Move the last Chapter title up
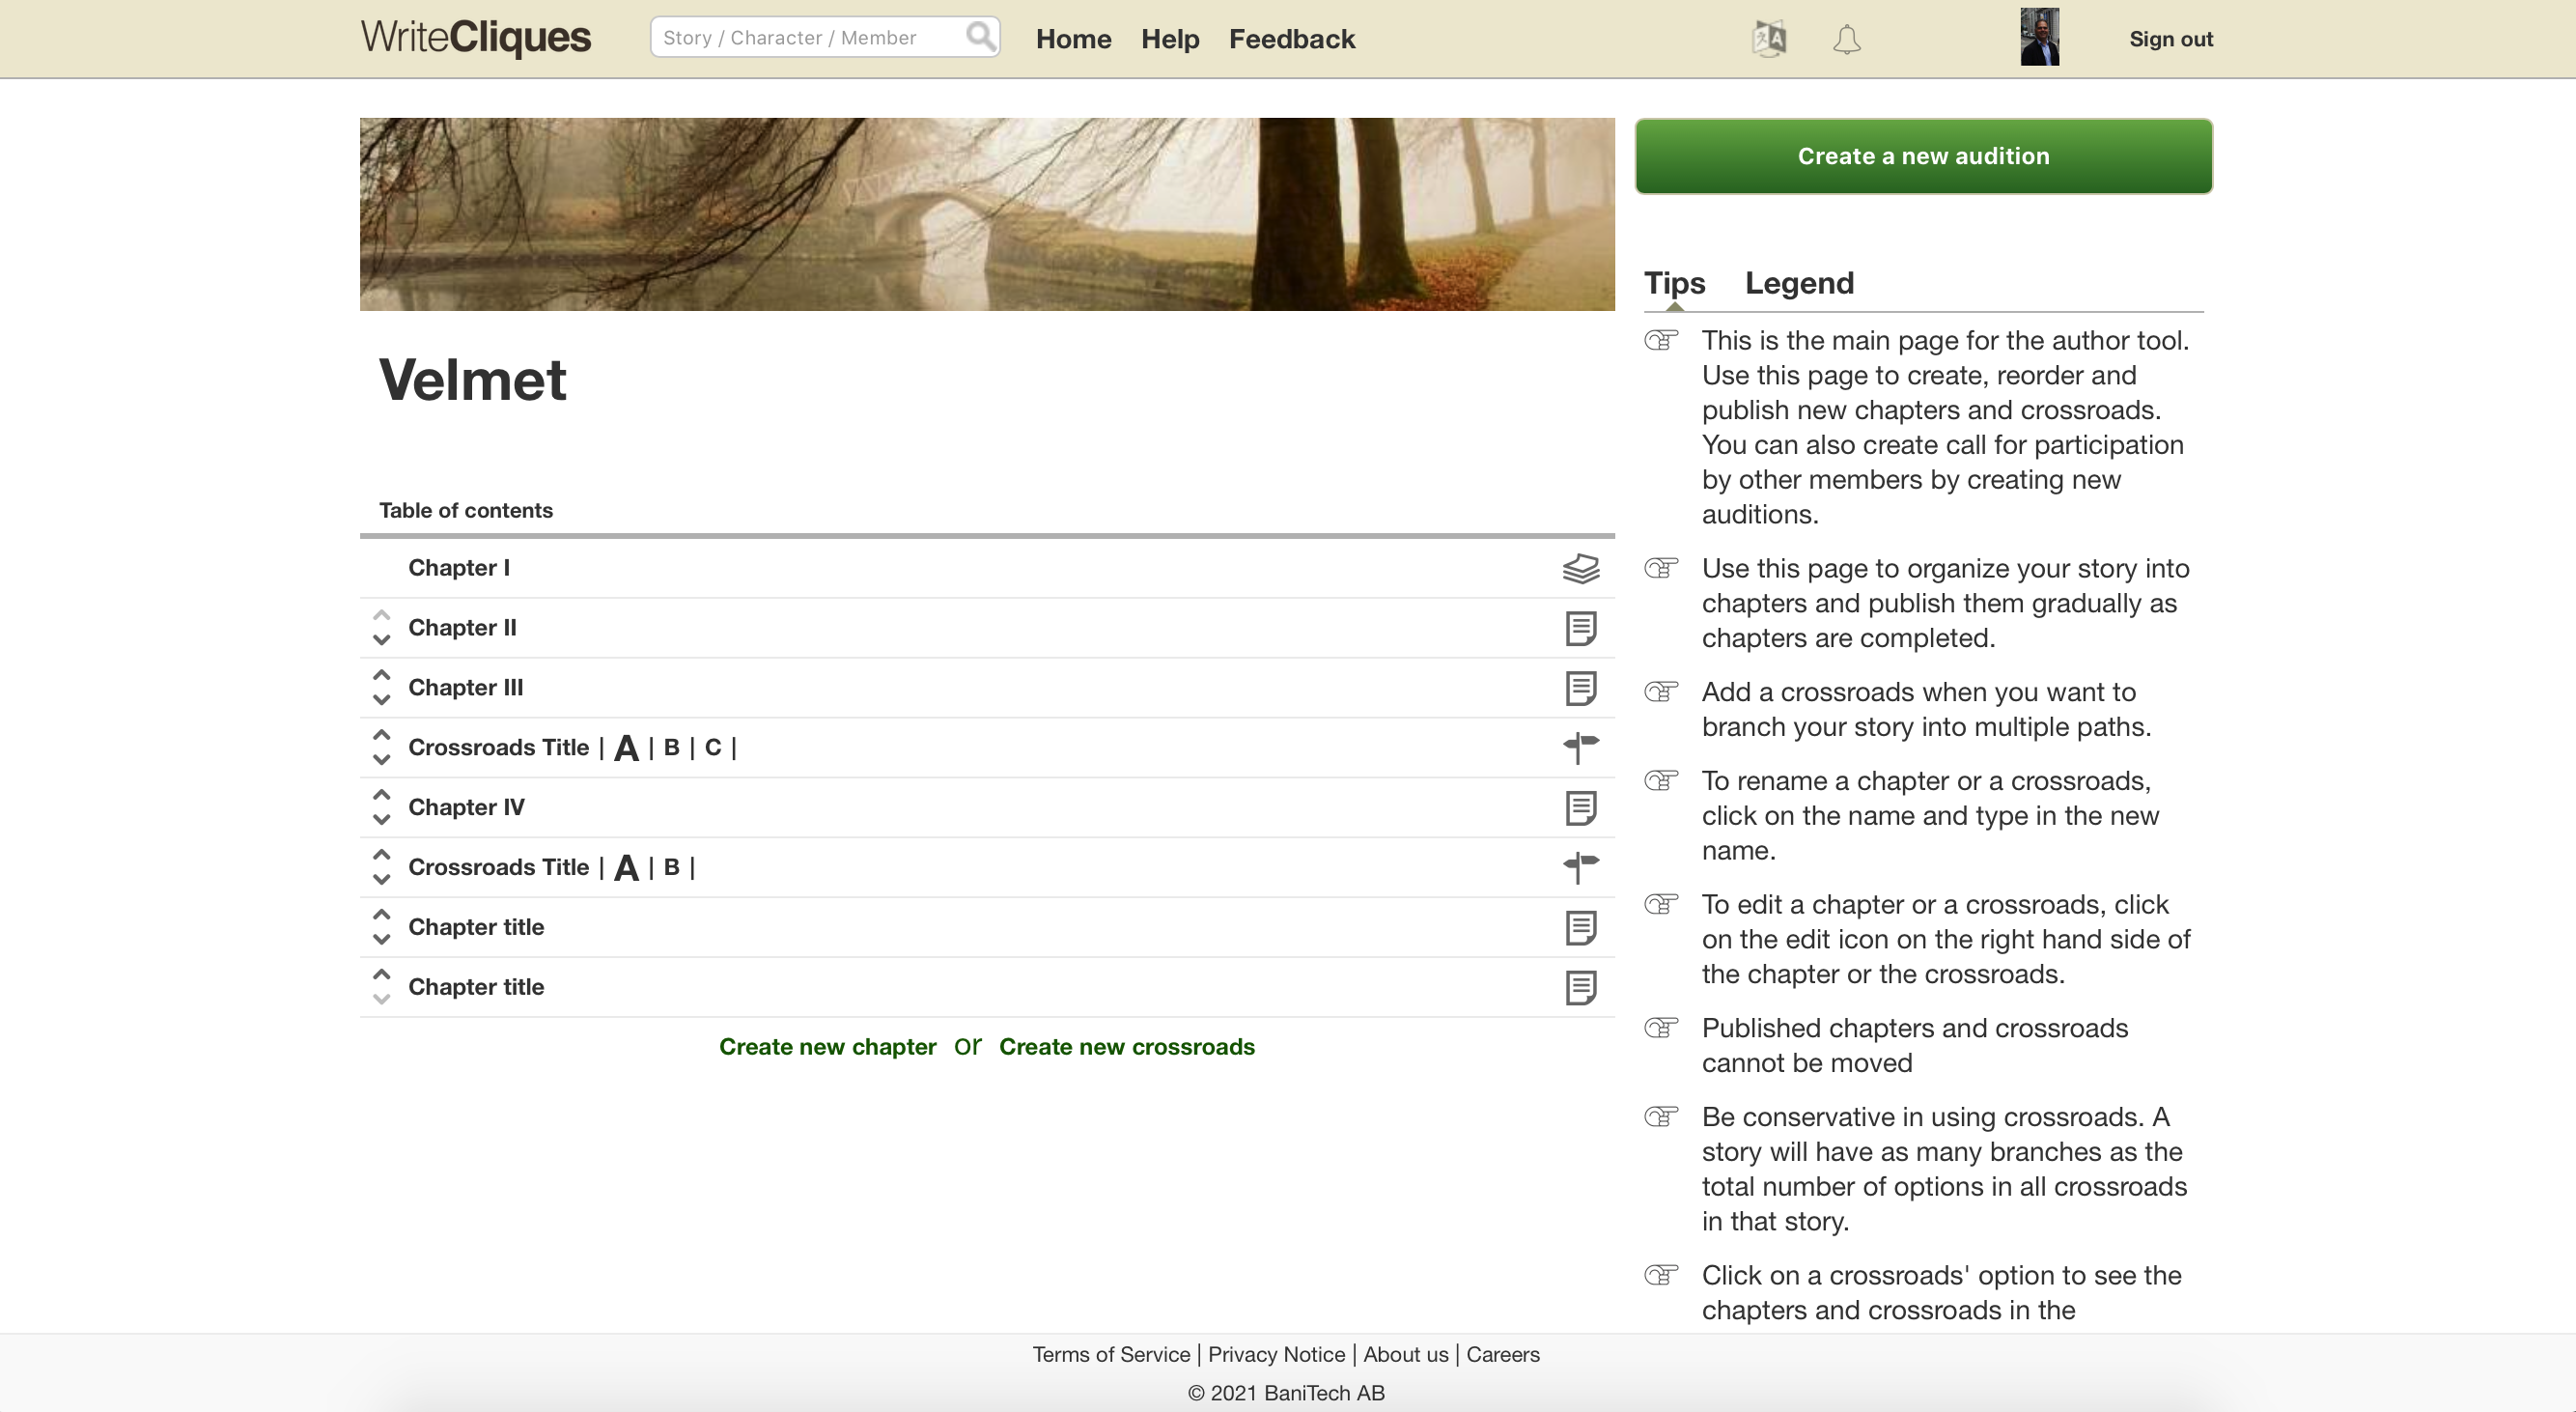The width and height of the screenshot is (2576, 1412). pyautogui.click(x=381, y=974)
